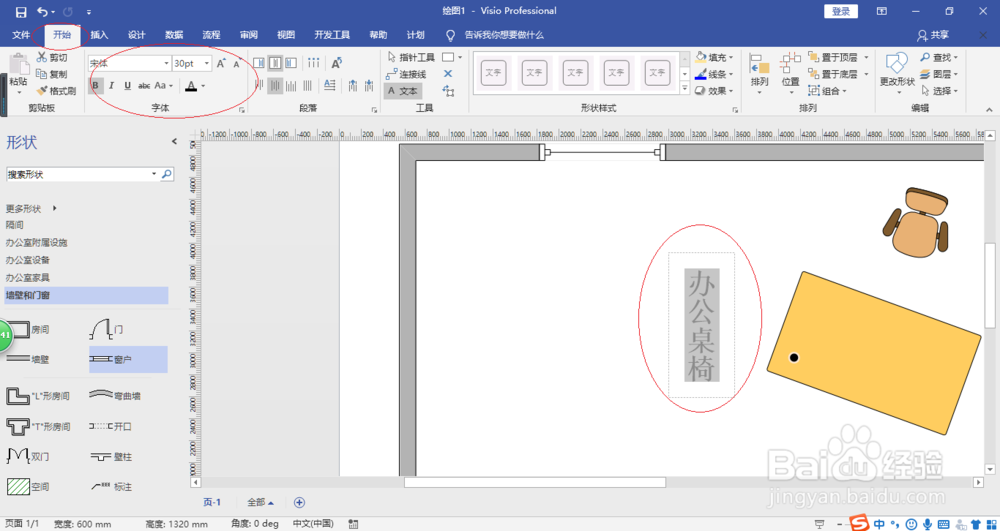This screenshot has height=531, width=1000.
Task: Decrease font size with the smaller A icon
Action: (x=236, y=63)
